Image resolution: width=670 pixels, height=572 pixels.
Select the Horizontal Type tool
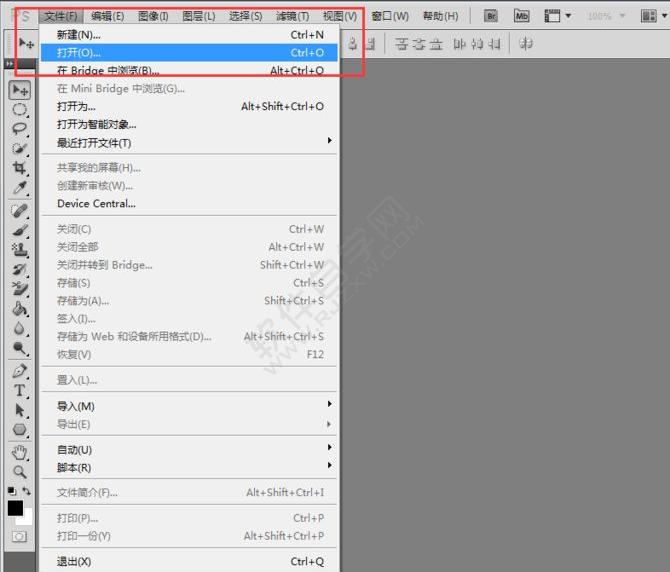click(20, 390)
